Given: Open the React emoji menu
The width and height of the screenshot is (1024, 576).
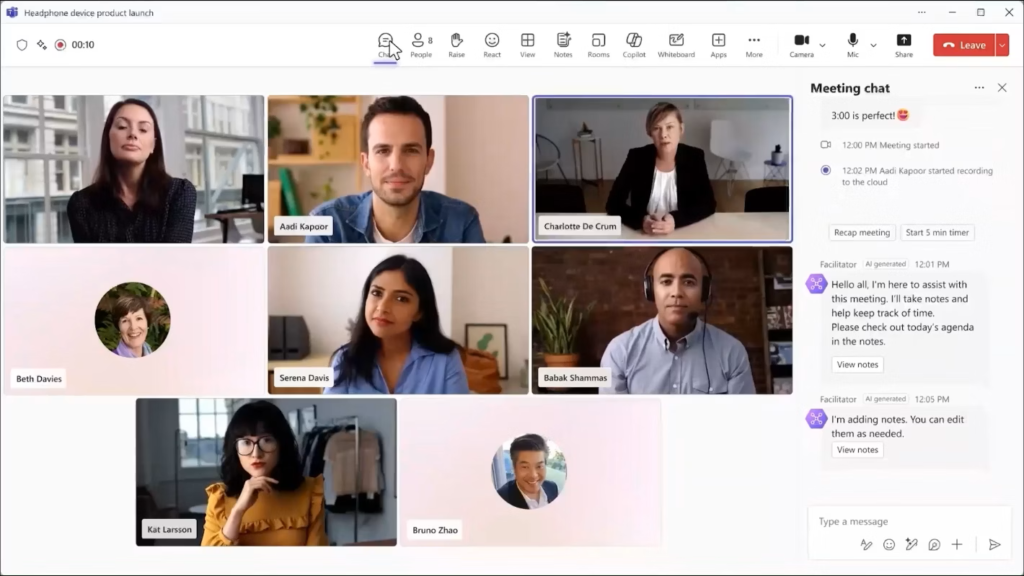Looking at the screenshot, I should tap(492, 45).
